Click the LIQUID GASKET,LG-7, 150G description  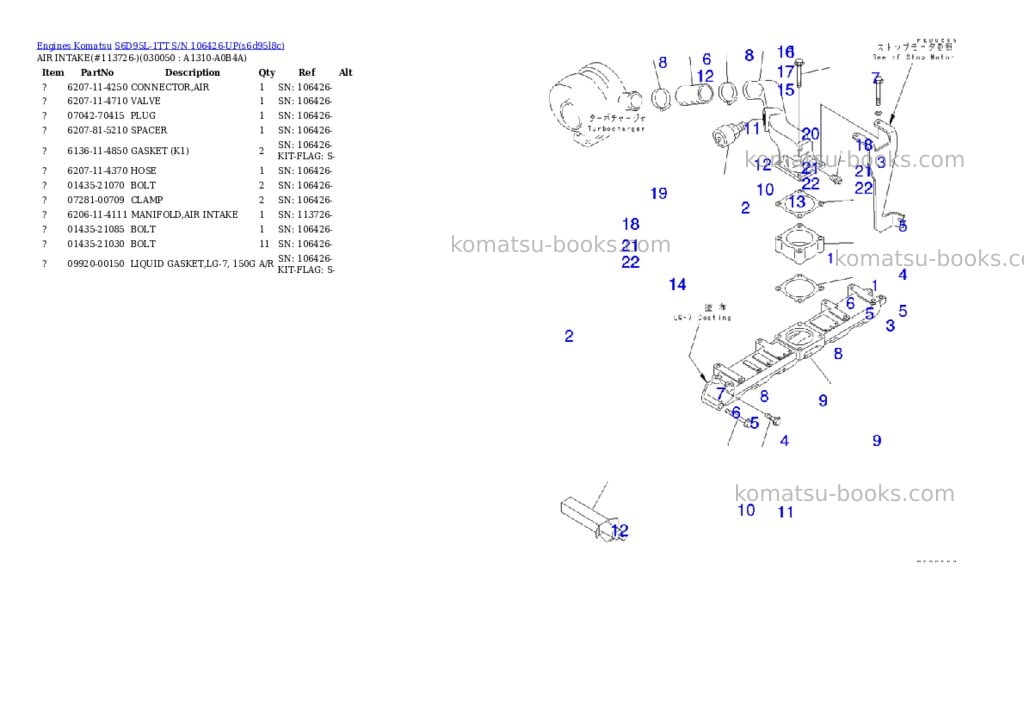[193, 264]
